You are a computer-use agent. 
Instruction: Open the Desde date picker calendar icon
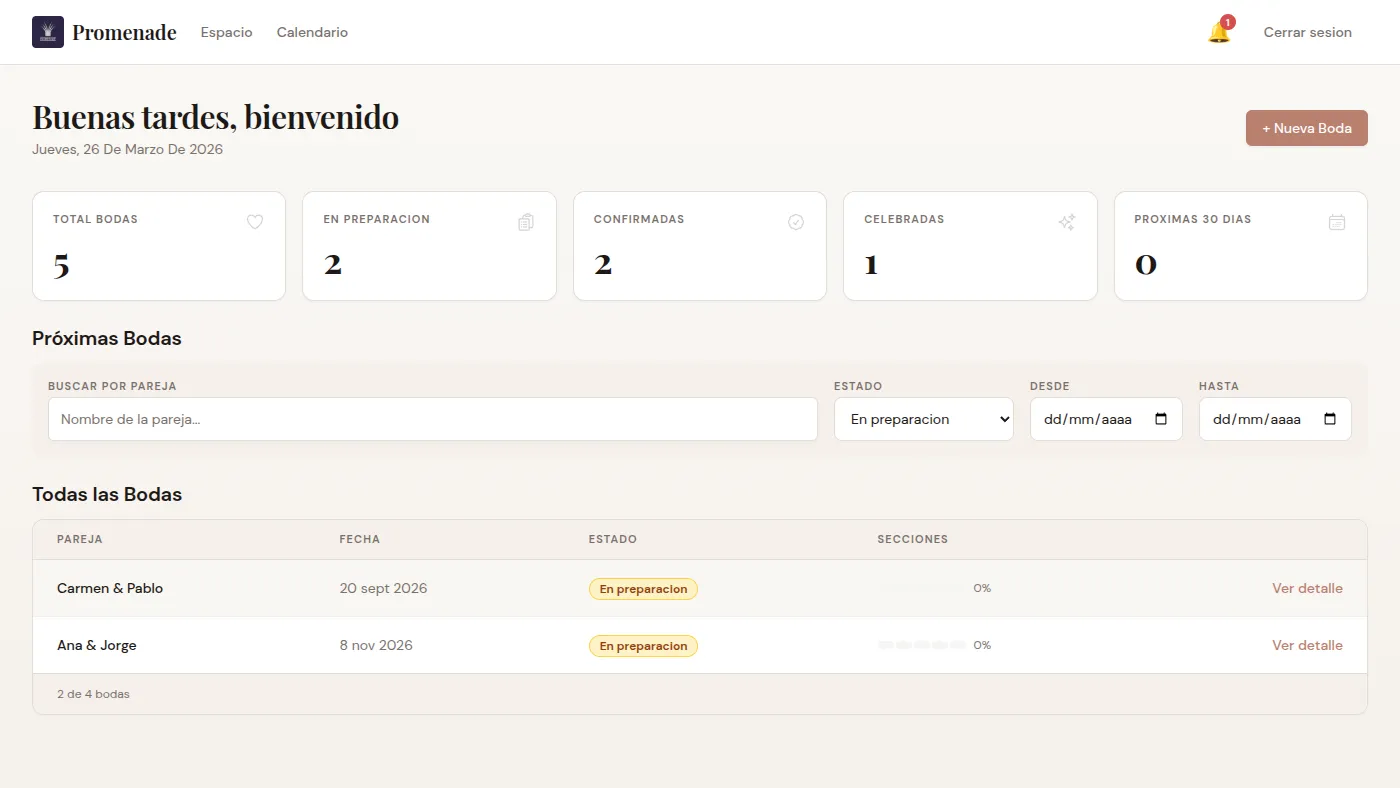click(x=1161, y=419)
